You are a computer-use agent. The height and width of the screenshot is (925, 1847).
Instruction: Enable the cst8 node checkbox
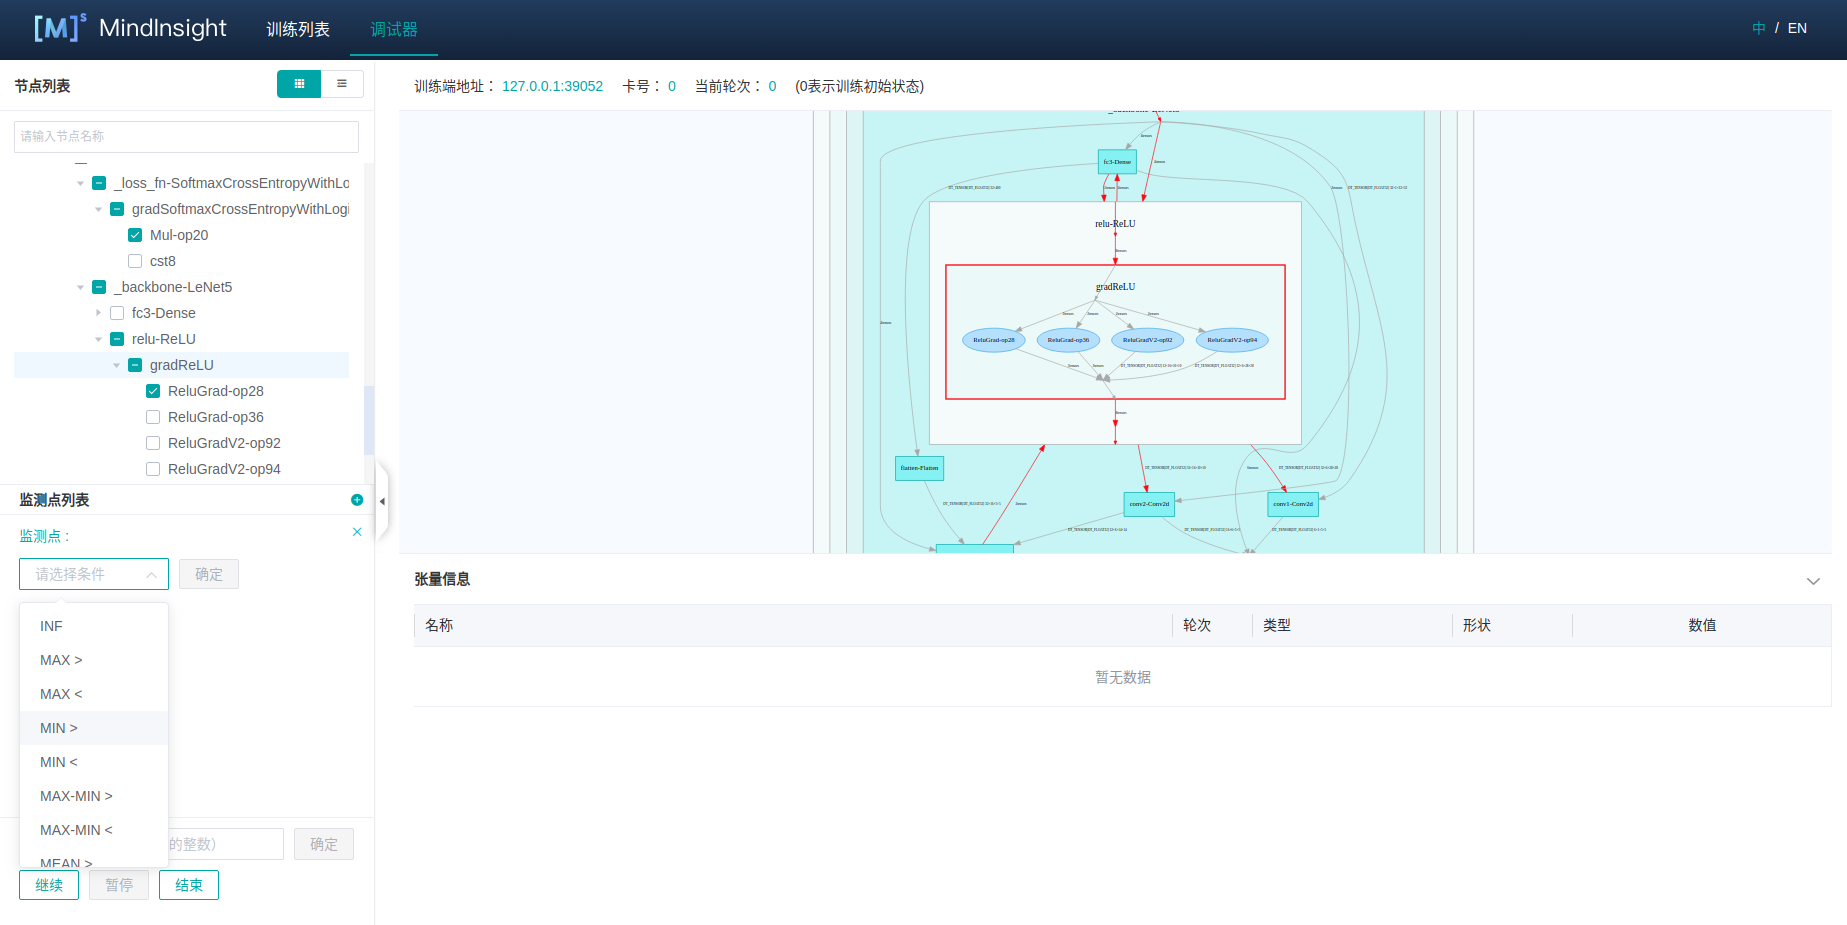click(135, 261)
